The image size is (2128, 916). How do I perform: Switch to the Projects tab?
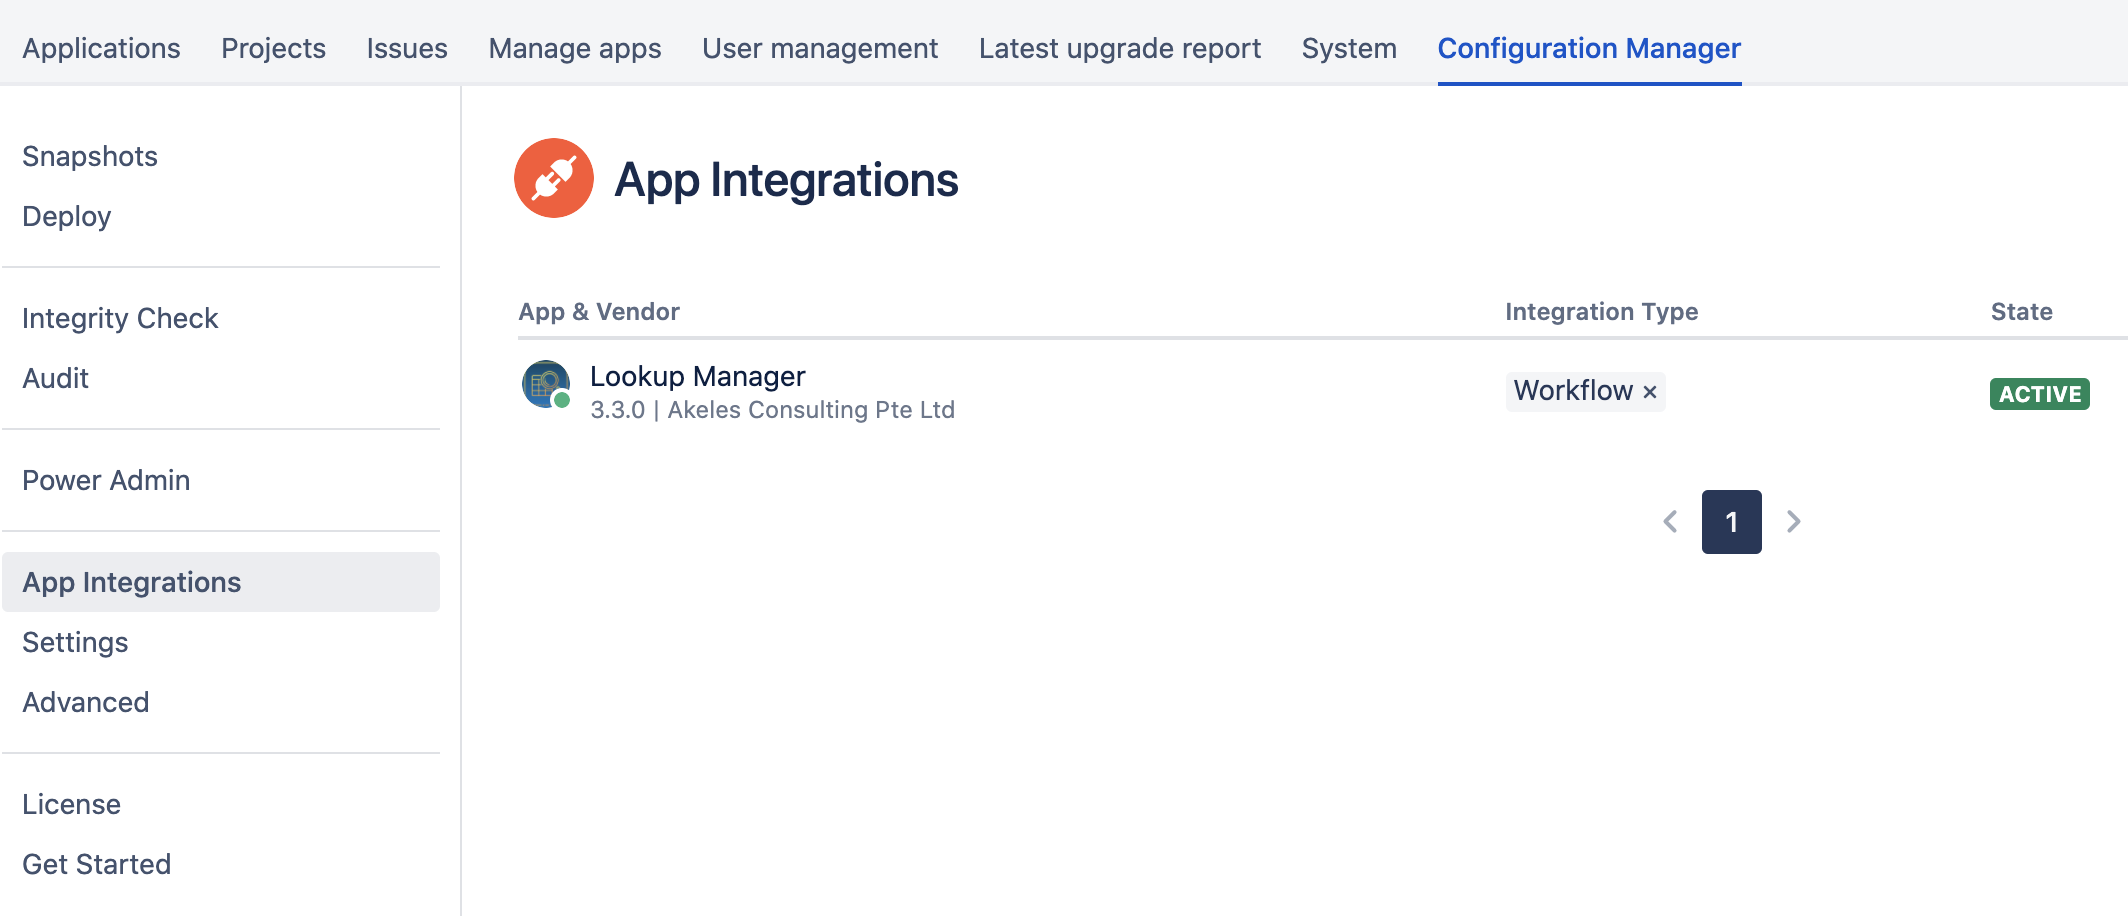tap(273, 48)
